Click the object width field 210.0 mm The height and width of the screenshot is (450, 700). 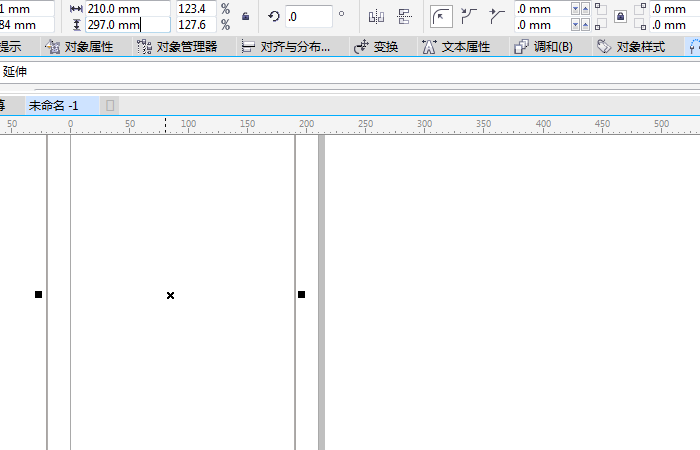(128, 8)
